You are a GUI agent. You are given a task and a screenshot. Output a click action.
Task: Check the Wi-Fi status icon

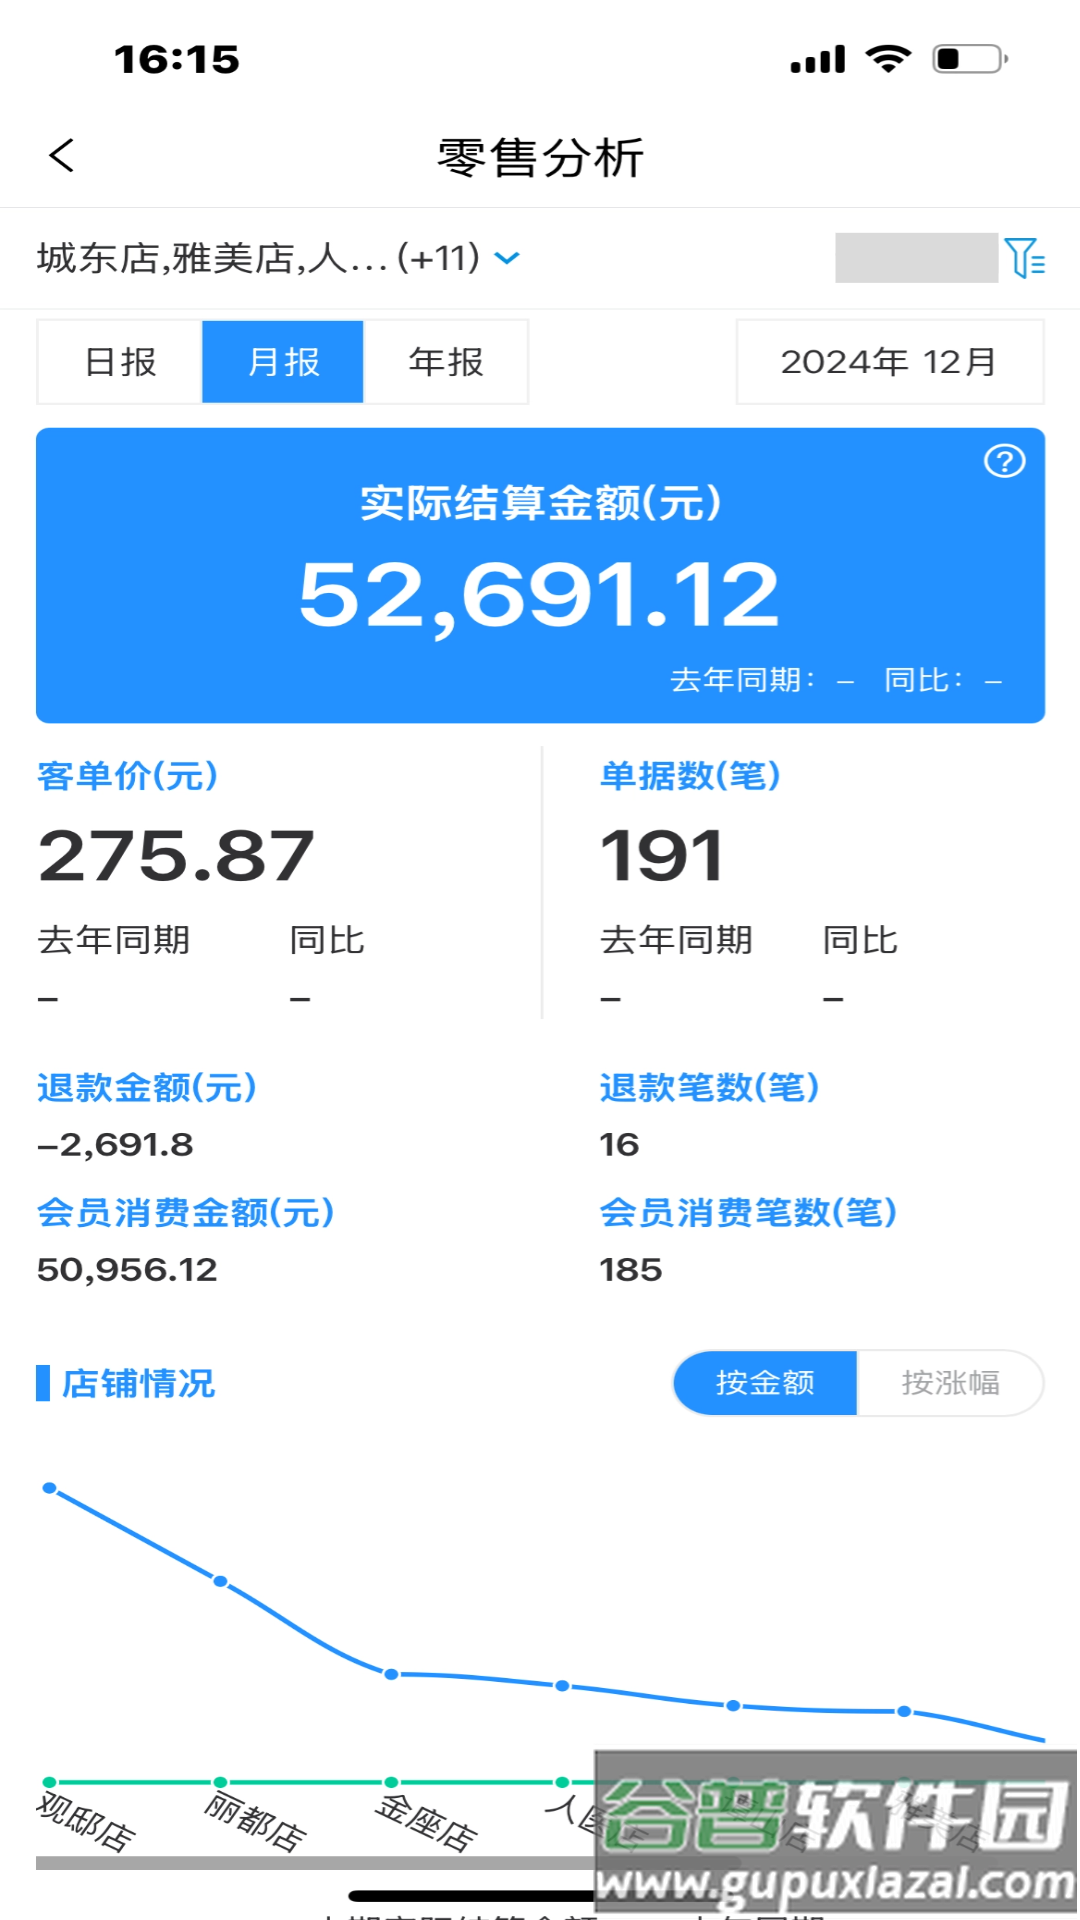point(888,59)
